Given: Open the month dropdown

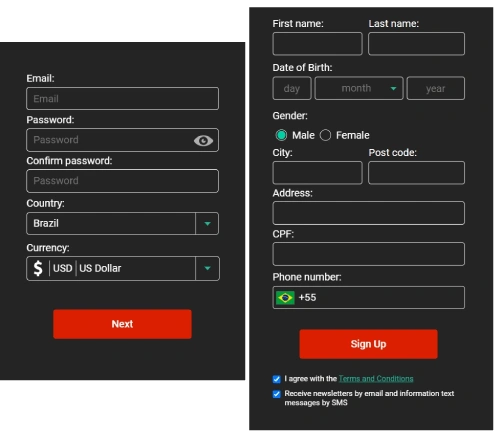Looking at the screenshot, I should (x=359, y=88).
